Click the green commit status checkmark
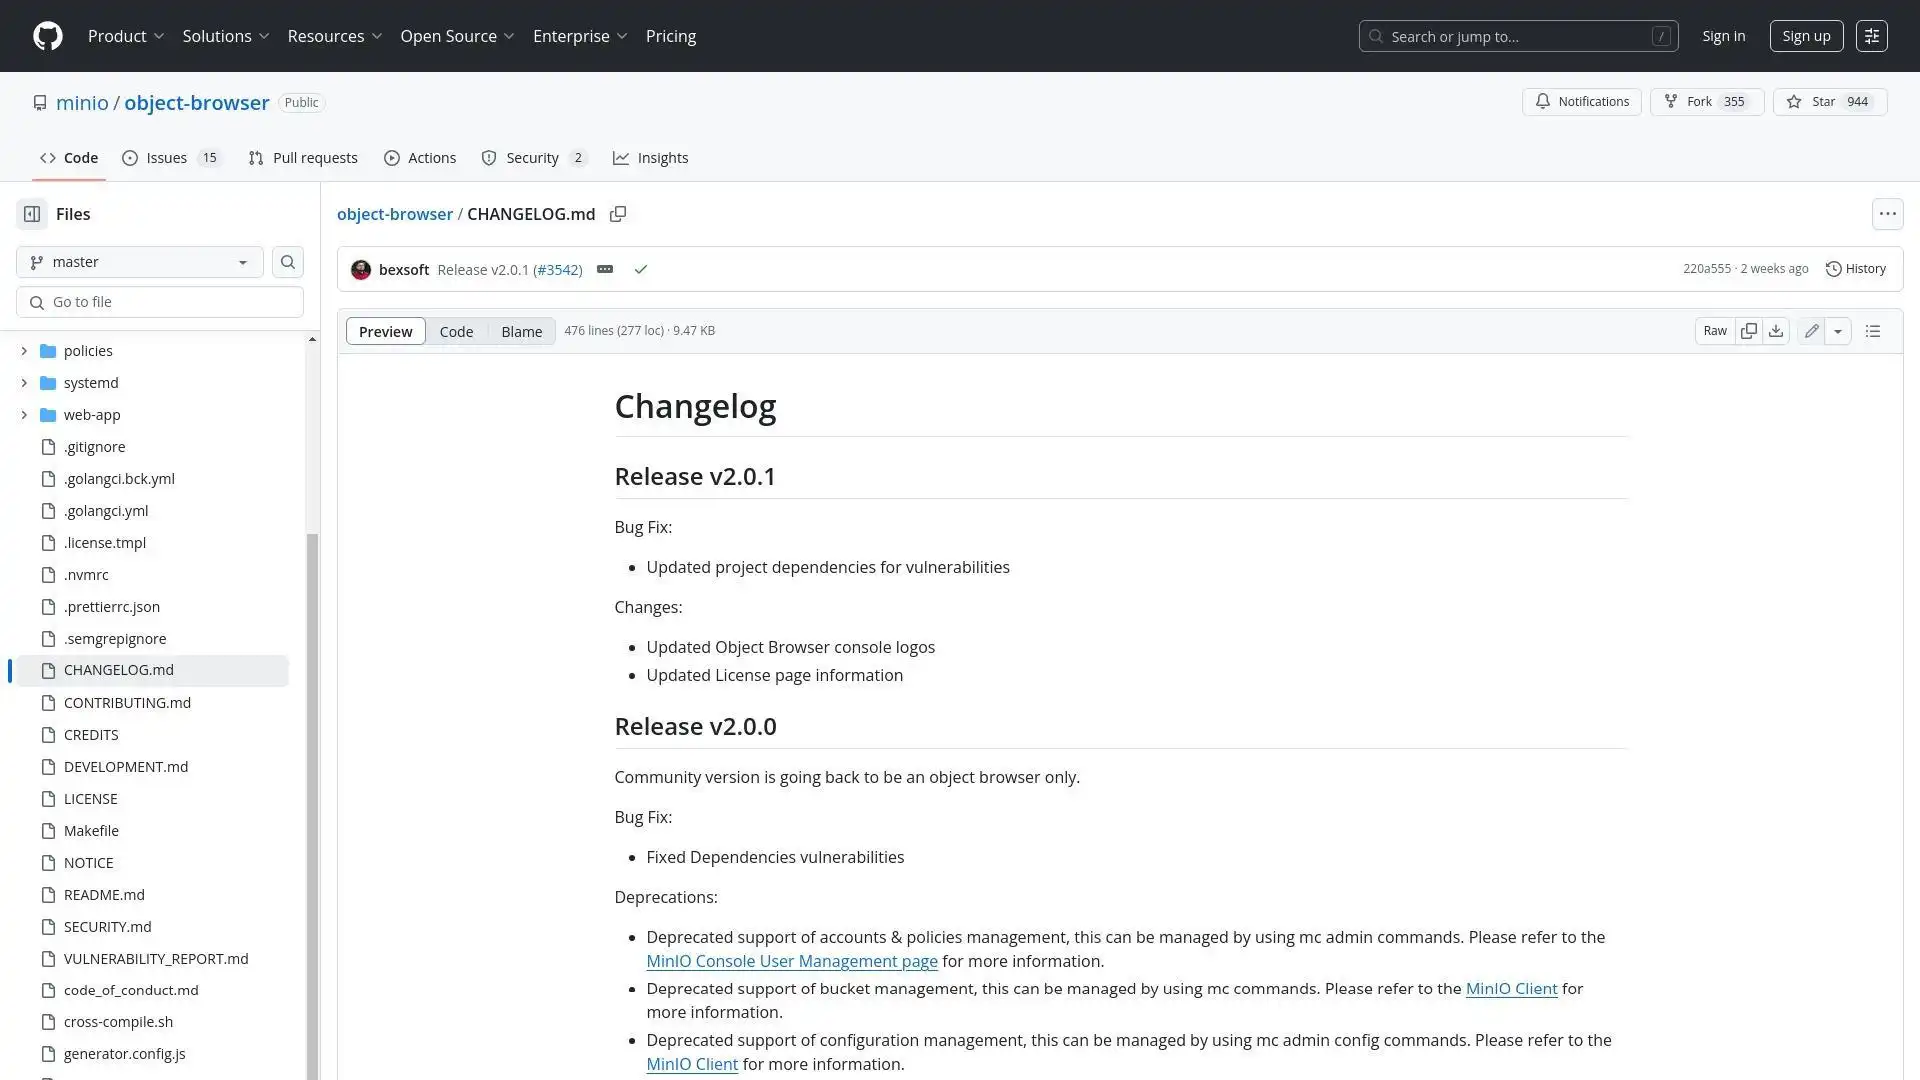This screenshot has width=1920, height=1080. [641, 270]
